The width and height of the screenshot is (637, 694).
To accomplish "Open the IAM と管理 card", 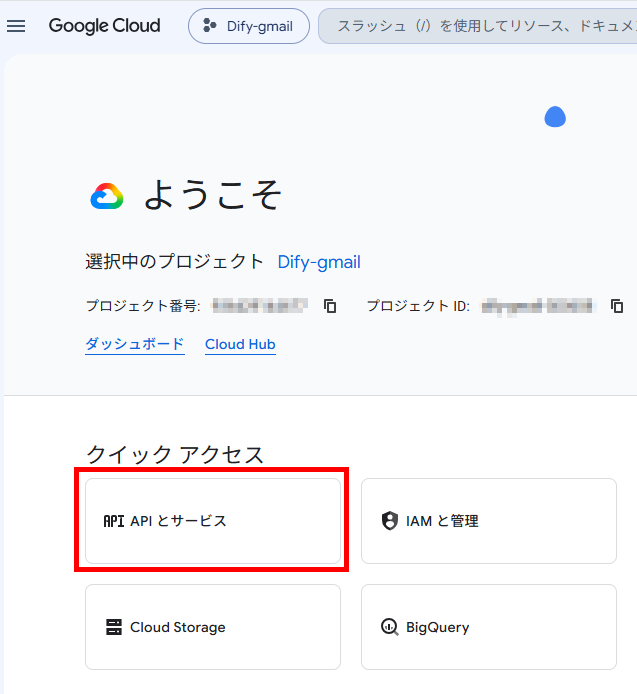I will 489,521.
